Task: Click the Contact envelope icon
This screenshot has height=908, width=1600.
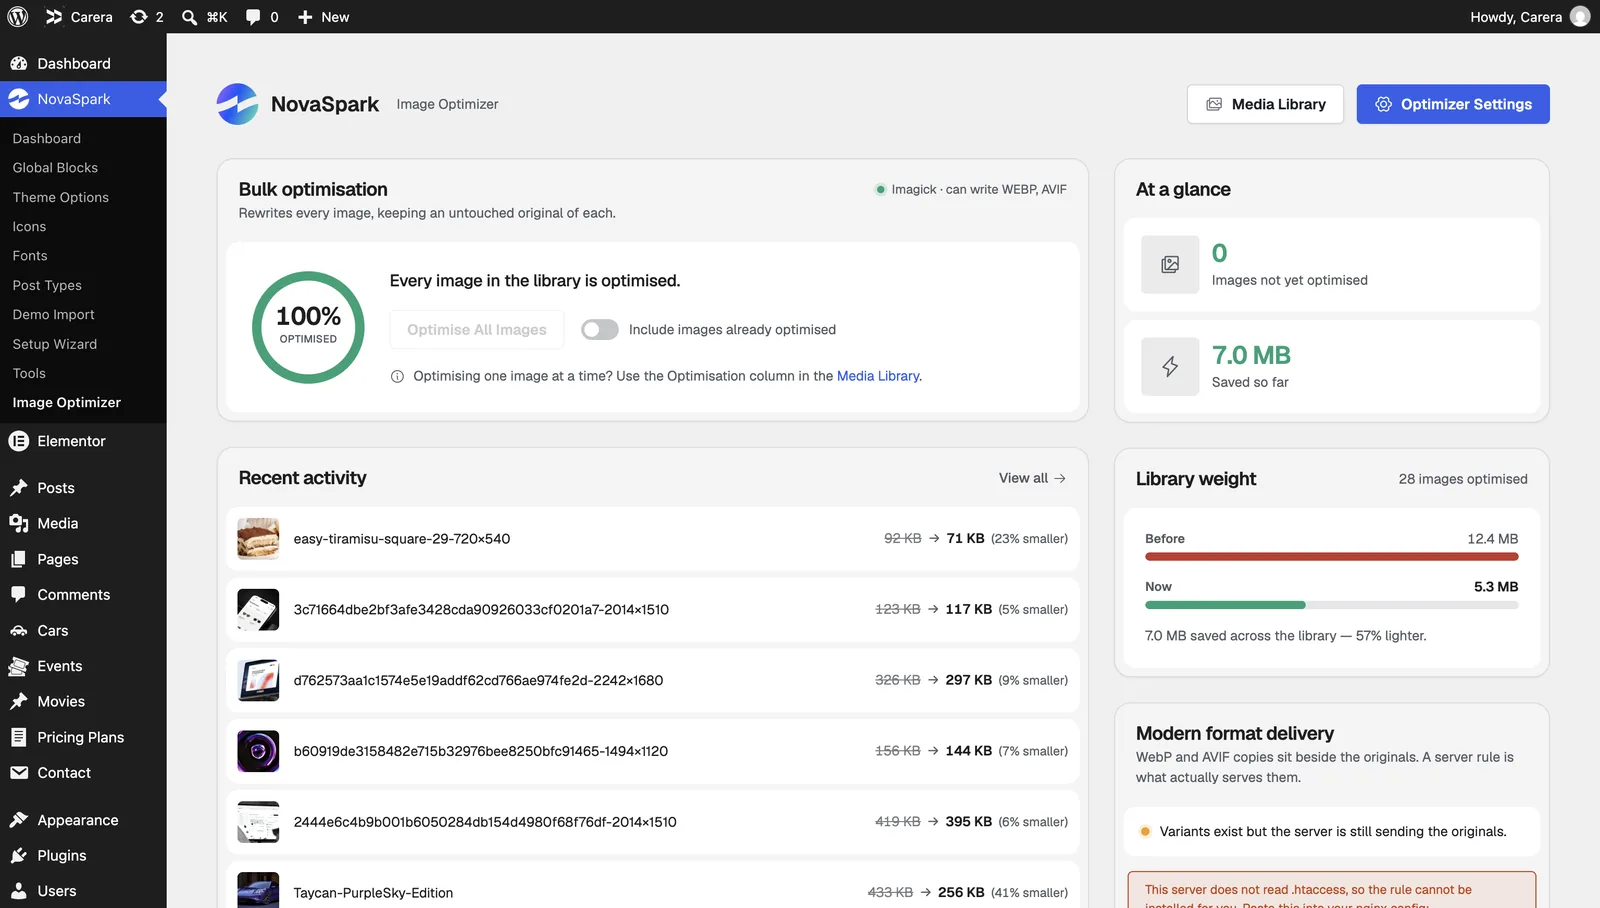Action: coord(19,772)
